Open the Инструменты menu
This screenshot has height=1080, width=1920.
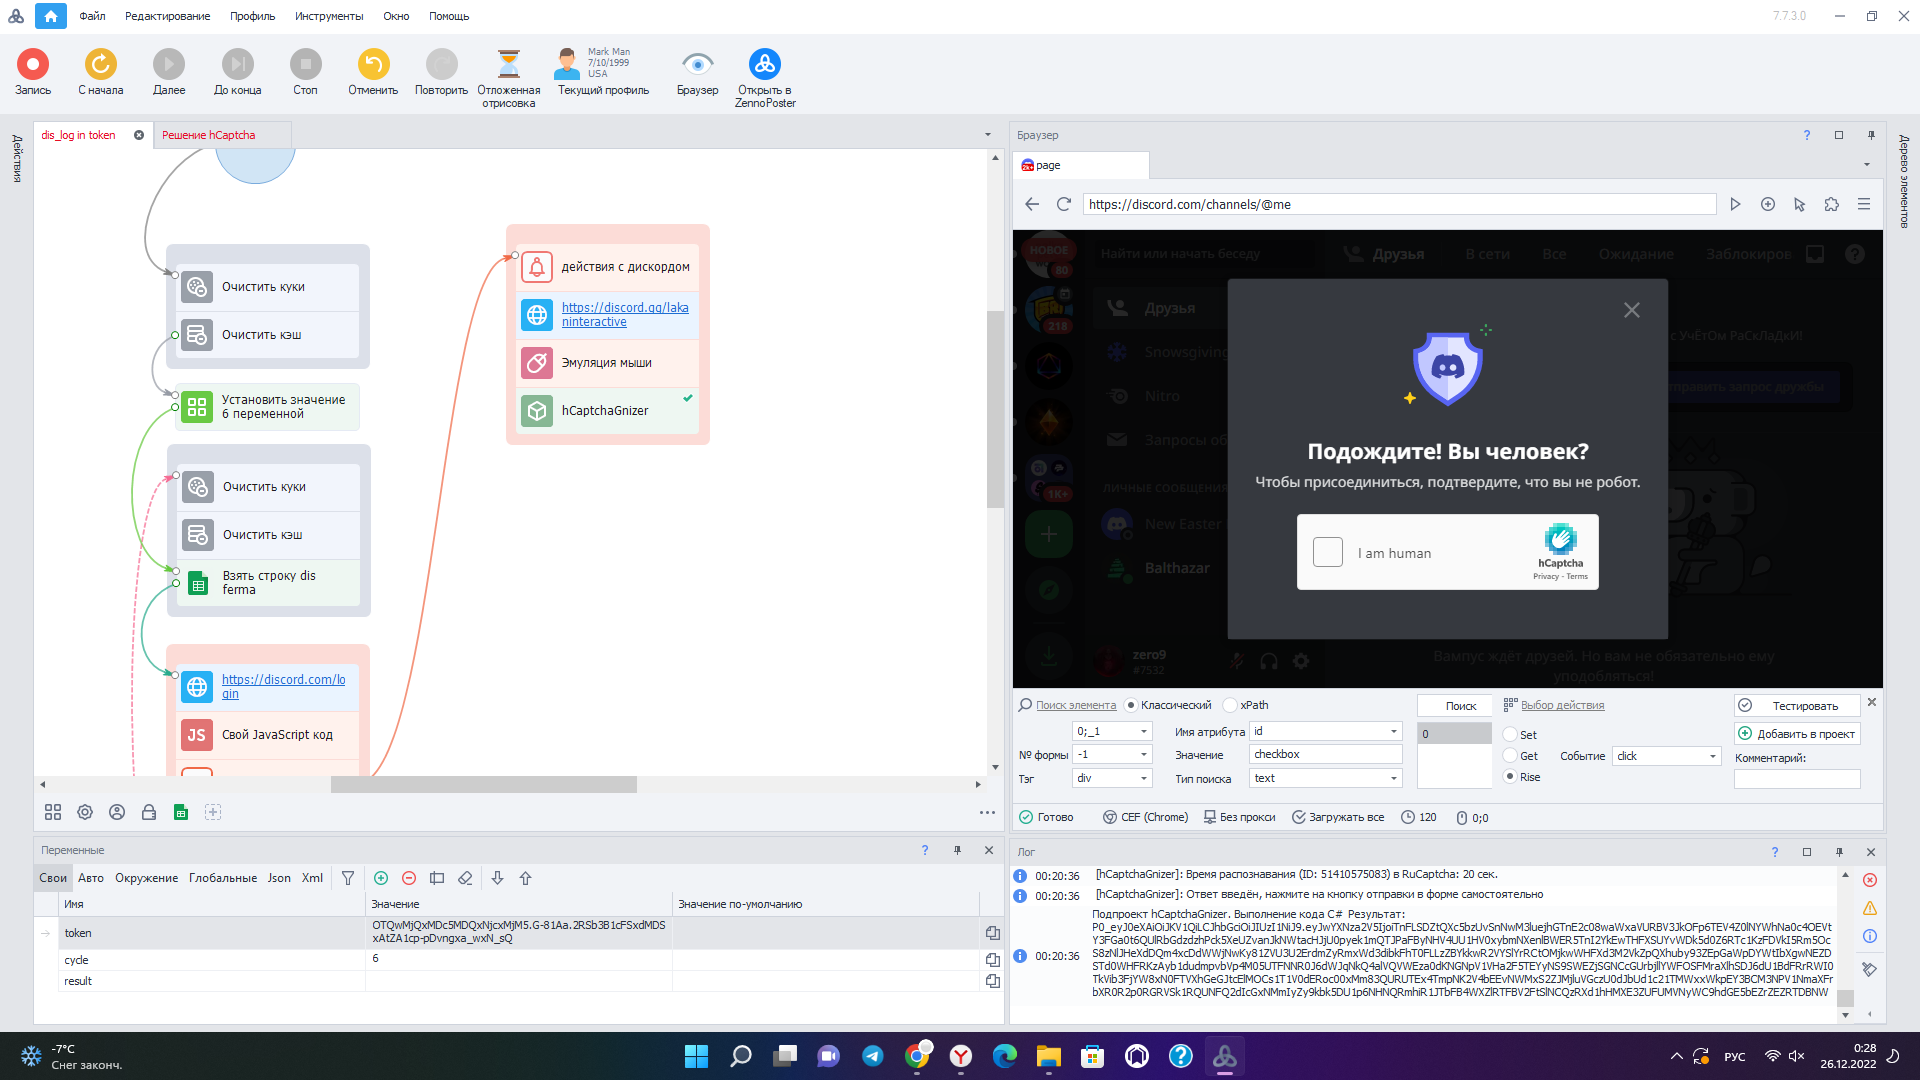329,16
